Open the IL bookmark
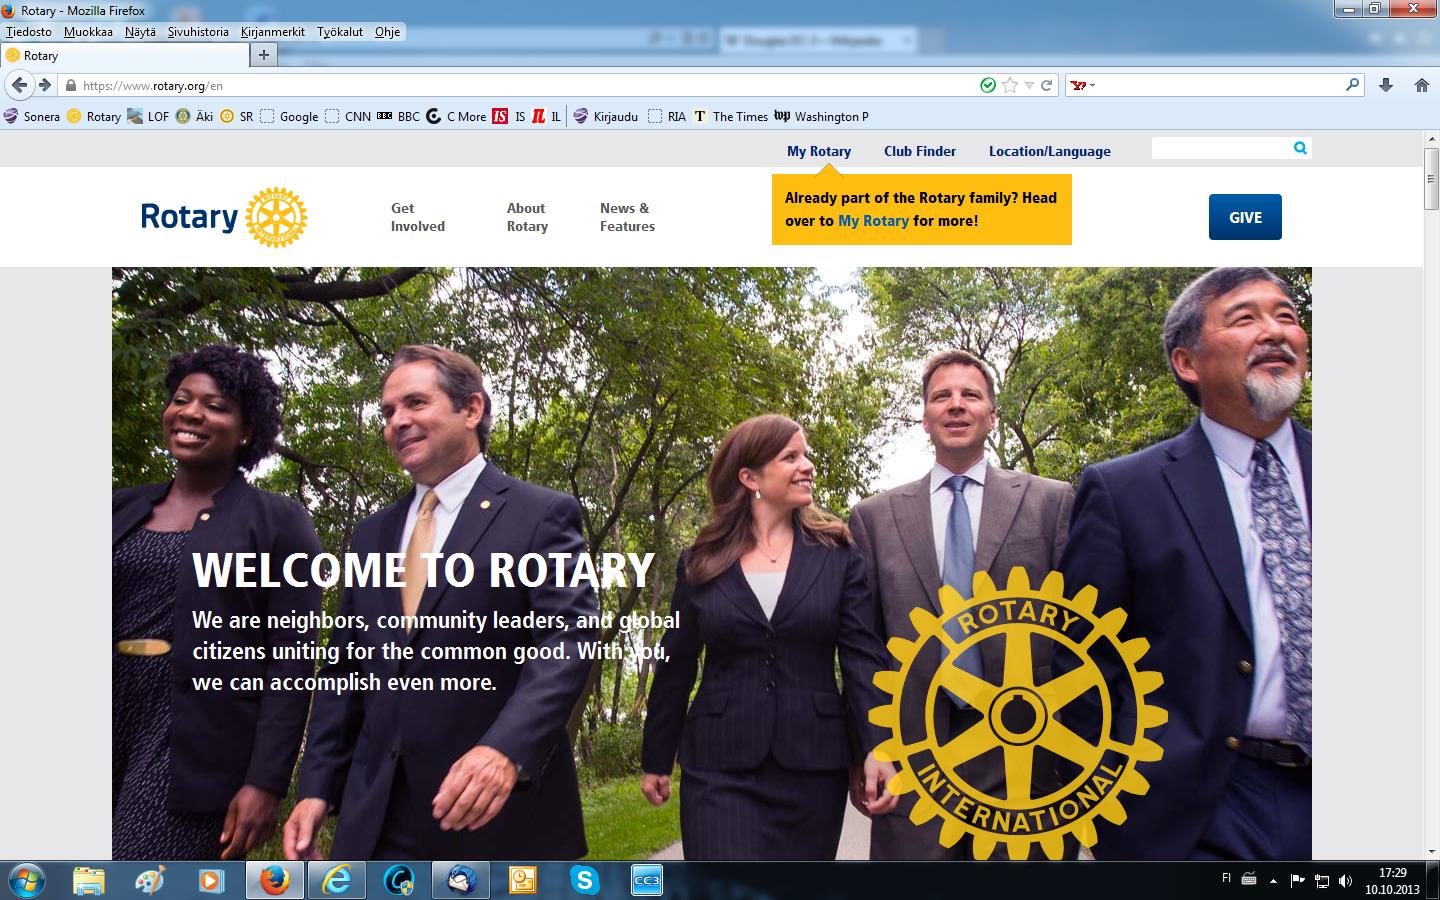Viewport: 1440px width, 900px height. click(547, 116)
